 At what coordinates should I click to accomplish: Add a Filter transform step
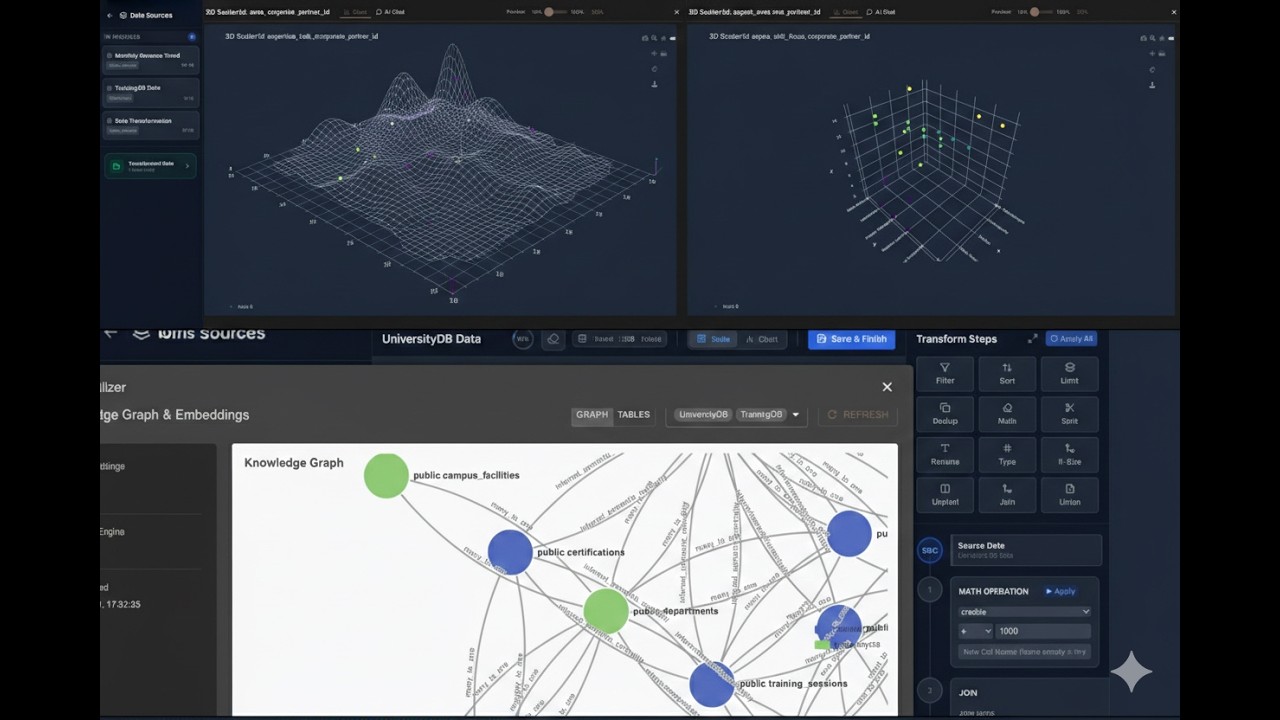point(945,373)
